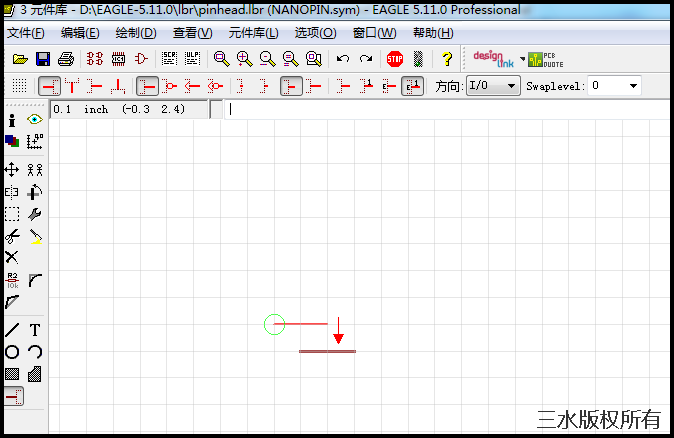Click the red STOP sign icon
674x438 pixels.
click(395, 59)
